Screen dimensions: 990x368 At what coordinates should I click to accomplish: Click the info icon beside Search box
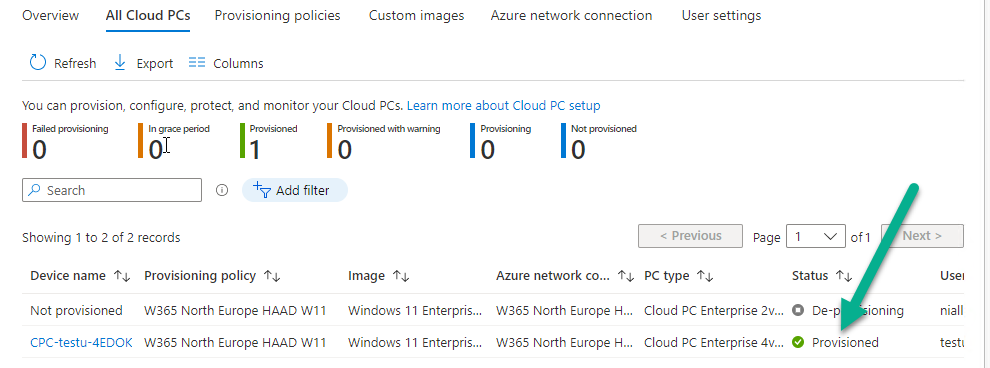tap(222, 190)
